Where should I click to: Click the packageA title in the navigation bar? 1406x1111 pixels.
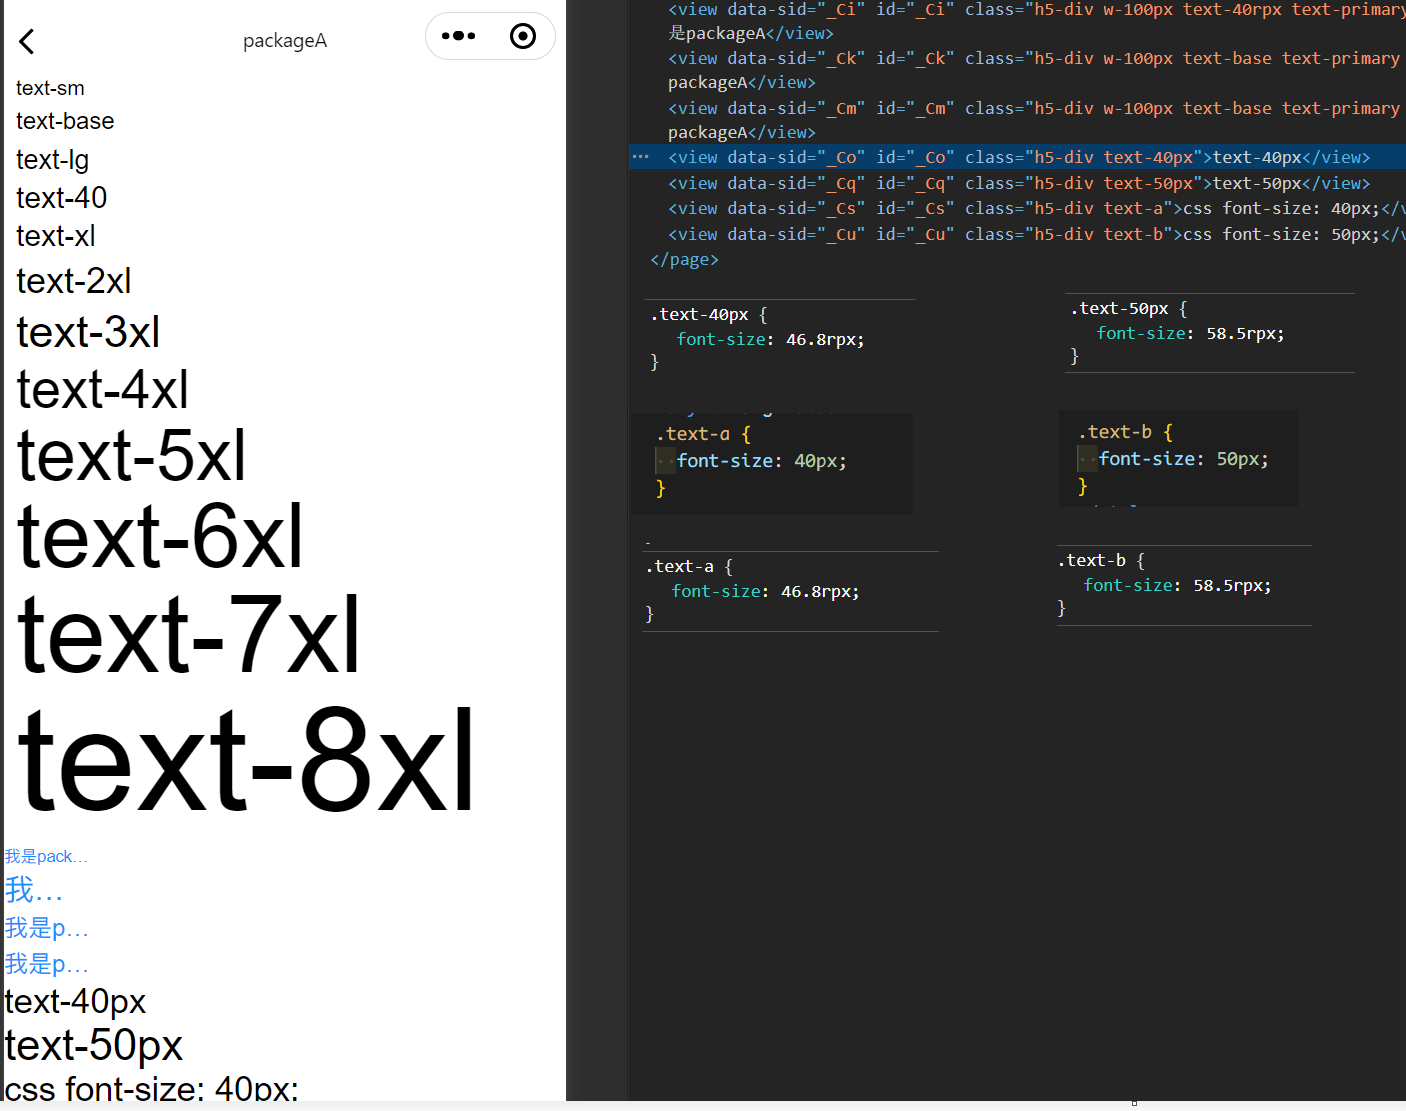click(x=285, y=40)
